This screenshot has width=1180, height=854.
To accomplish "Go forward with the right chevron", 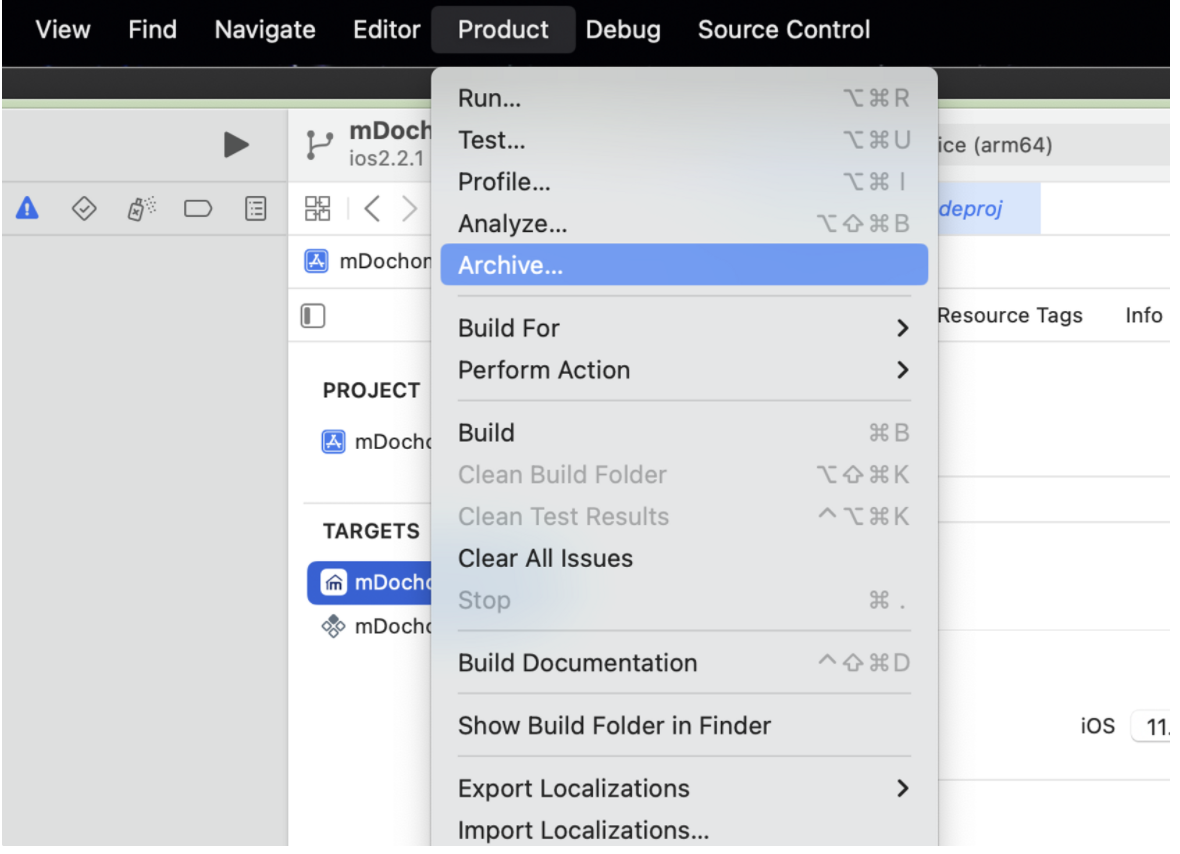I will click(409, 208).
